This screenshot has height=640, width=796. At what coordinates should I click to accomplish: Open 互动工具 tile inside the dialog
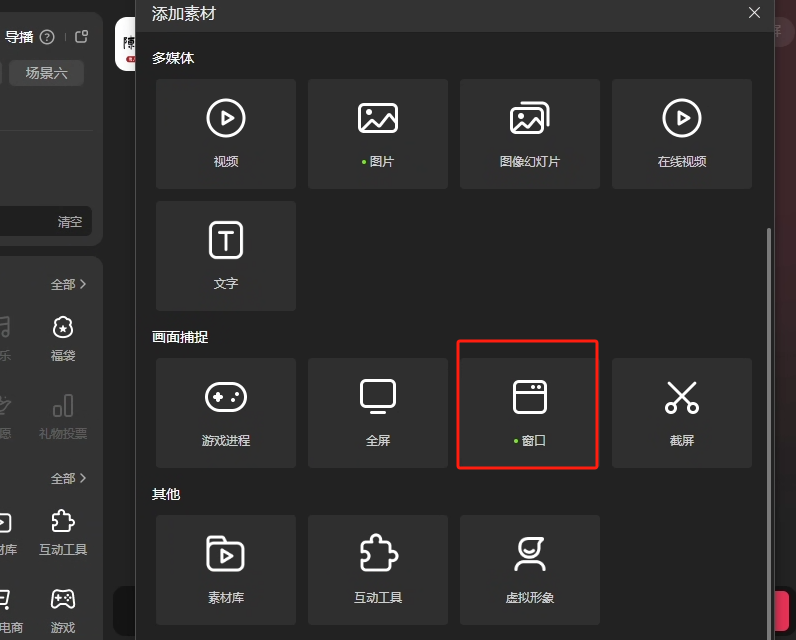click(378, 570)
